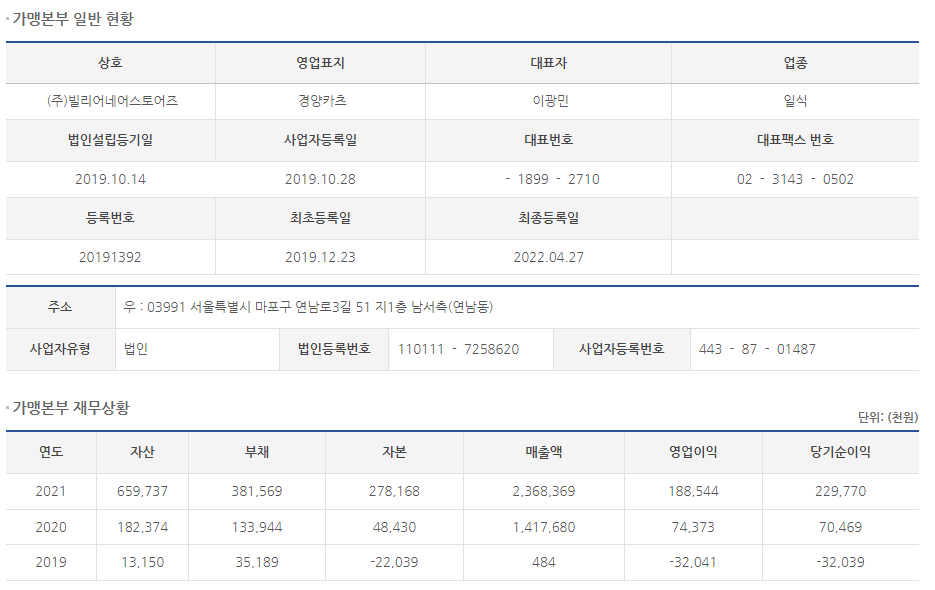935x590 pixels.
Task: Click the 영업이익 column header
Action: (x=693, y=452)
